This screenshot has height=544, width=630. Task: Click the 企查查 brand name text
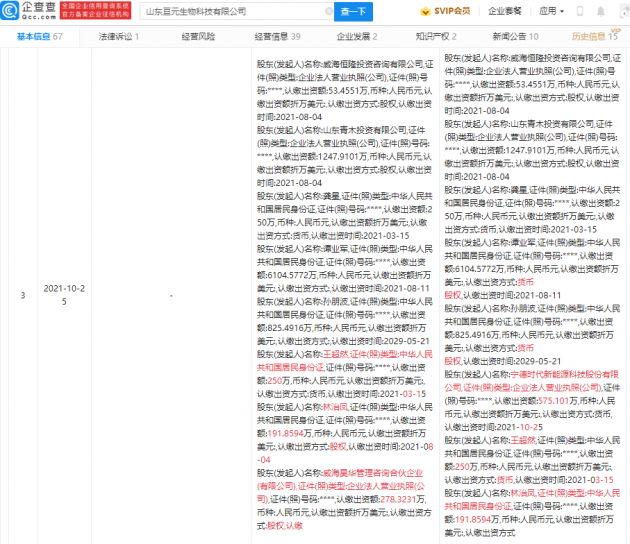click(39, 7)
